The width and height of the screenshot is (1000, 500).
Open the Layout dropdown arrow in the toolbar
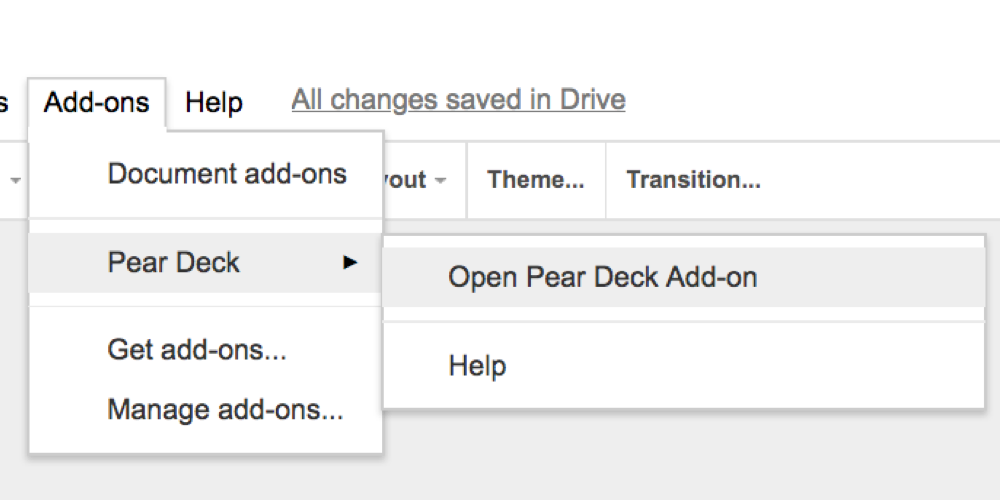[440, 181]
